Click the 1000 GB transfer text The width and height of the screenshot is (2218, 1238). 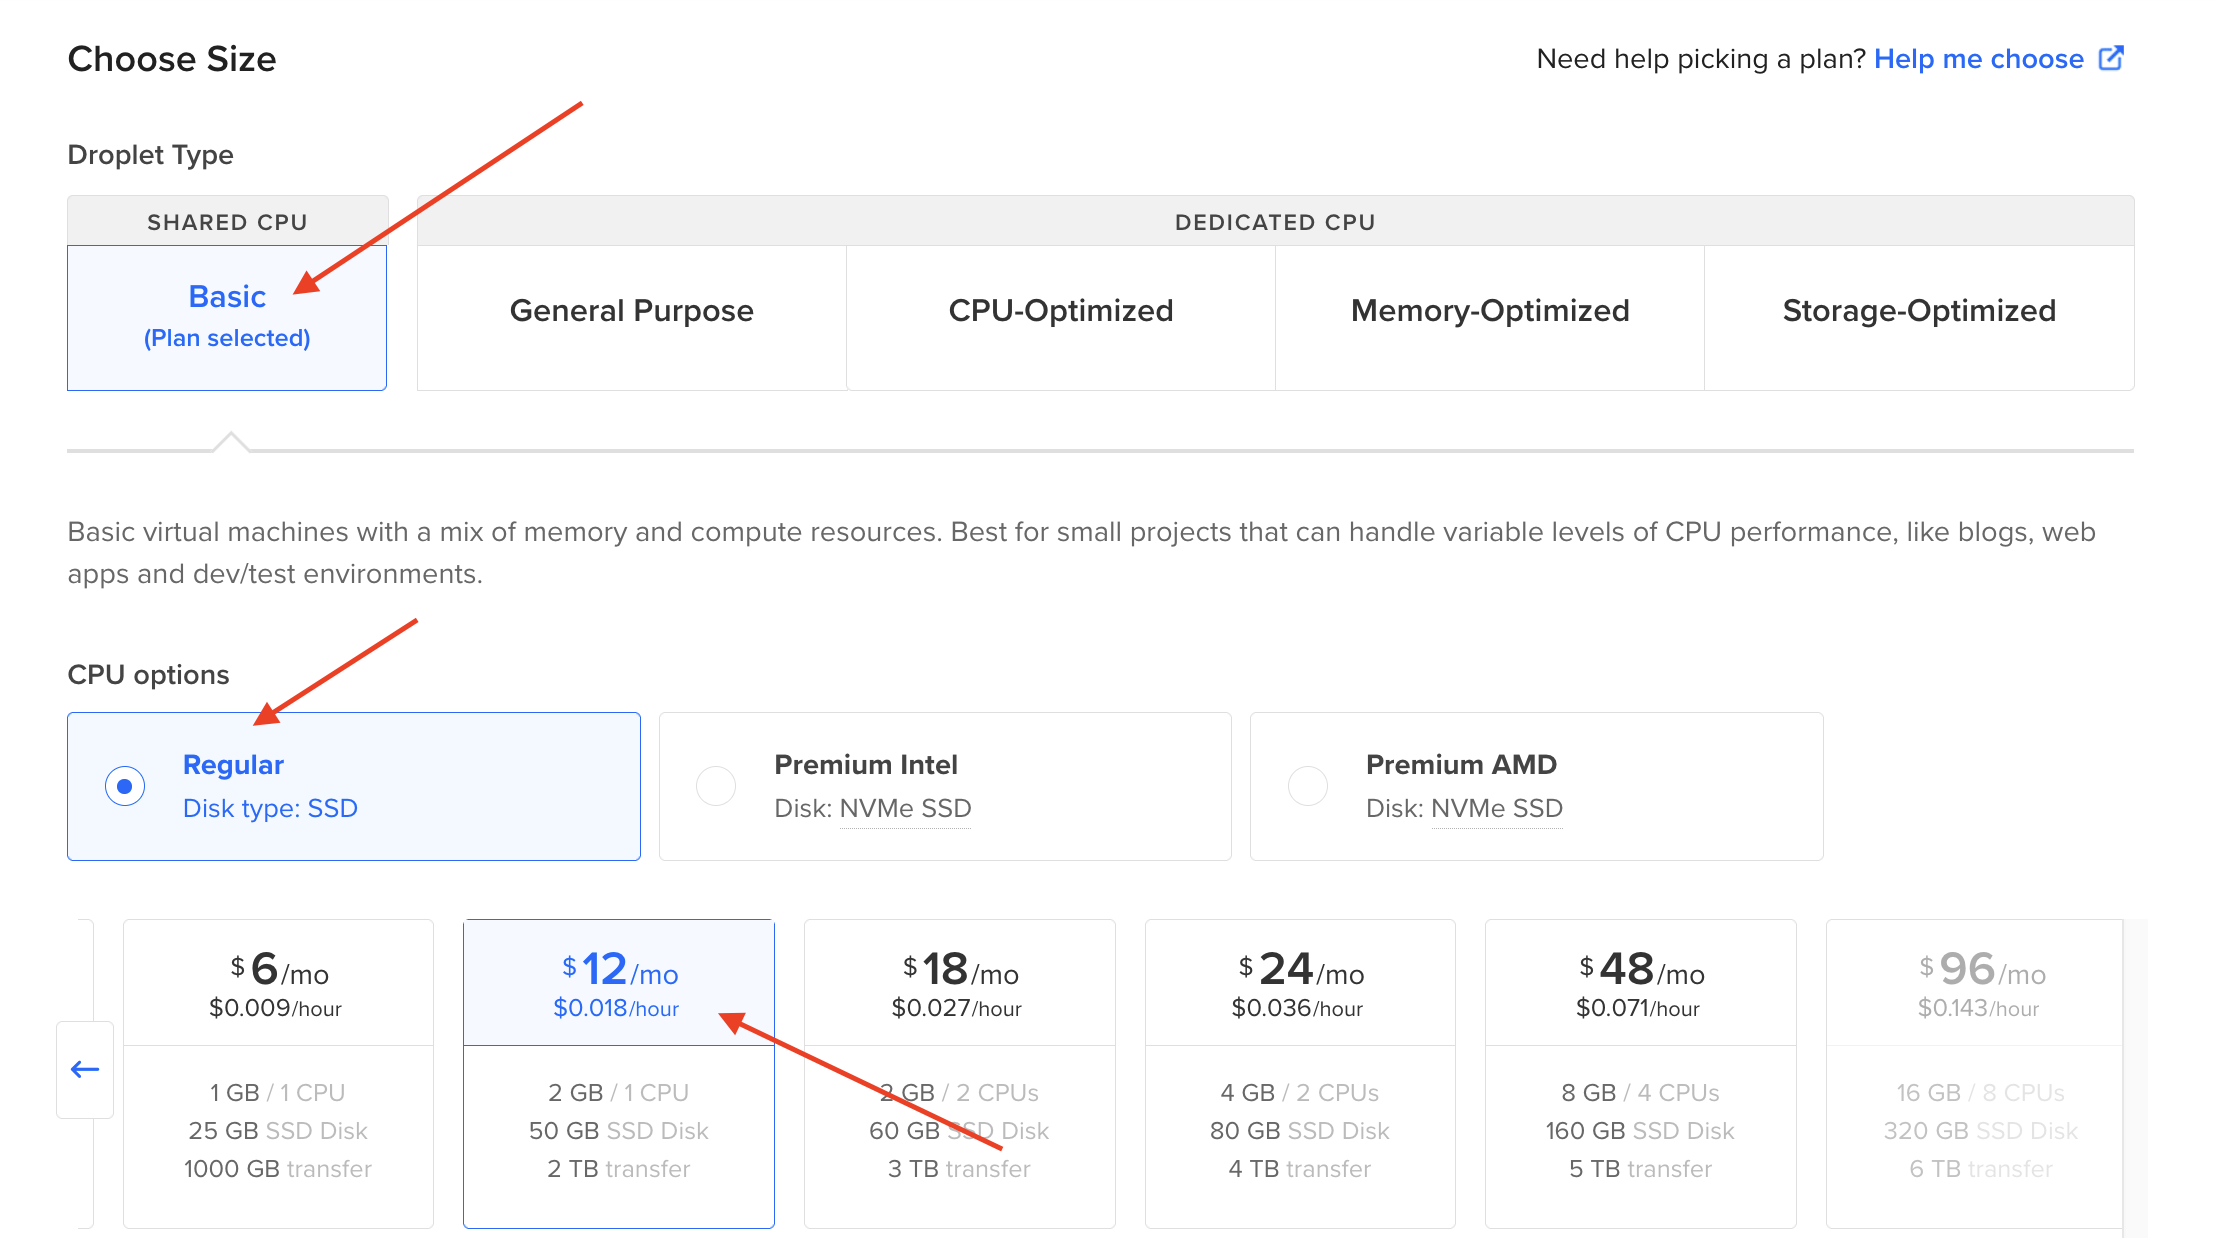tap(278, 1169)
